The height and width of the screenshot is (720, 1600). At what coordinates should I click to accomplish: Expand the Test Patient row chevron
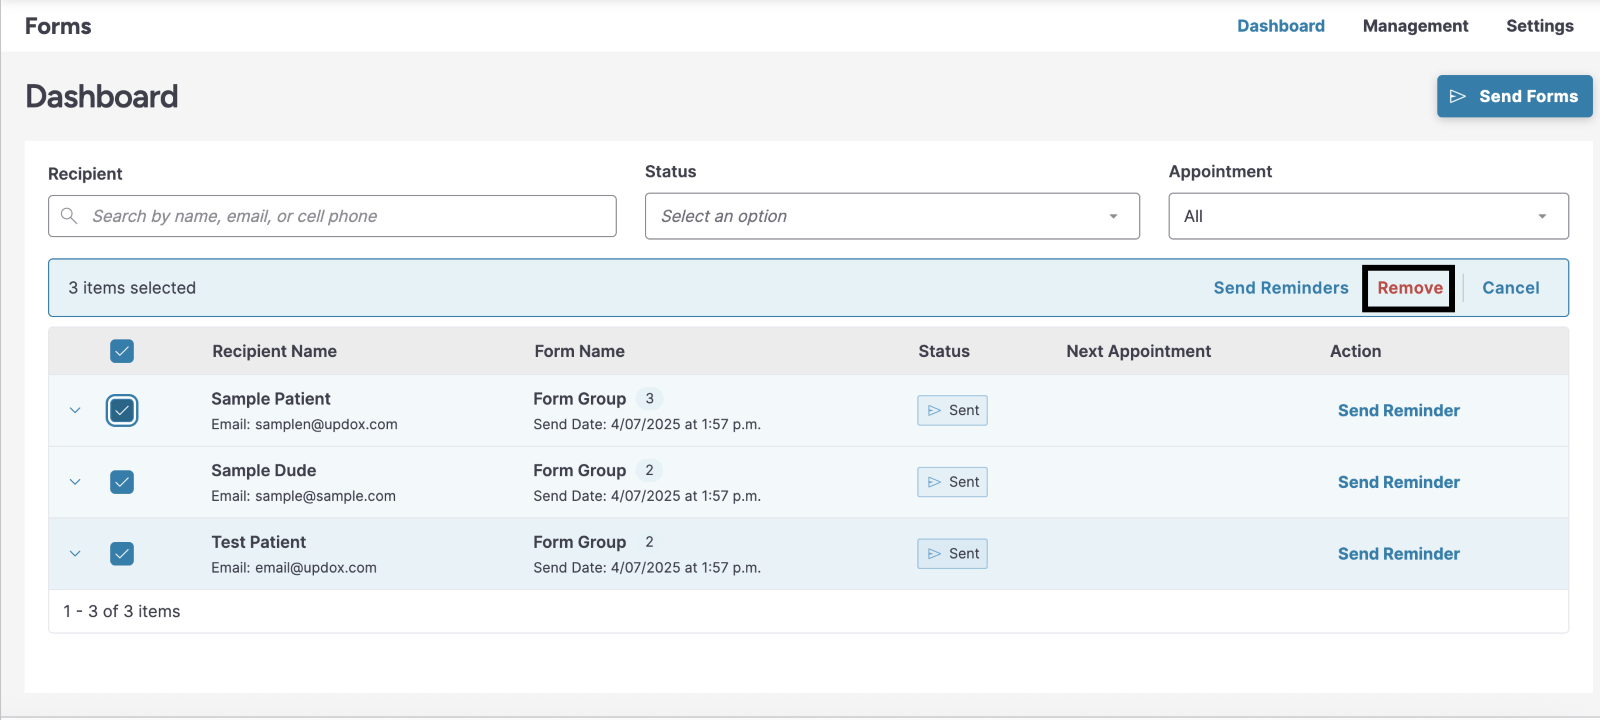(75, 554)
